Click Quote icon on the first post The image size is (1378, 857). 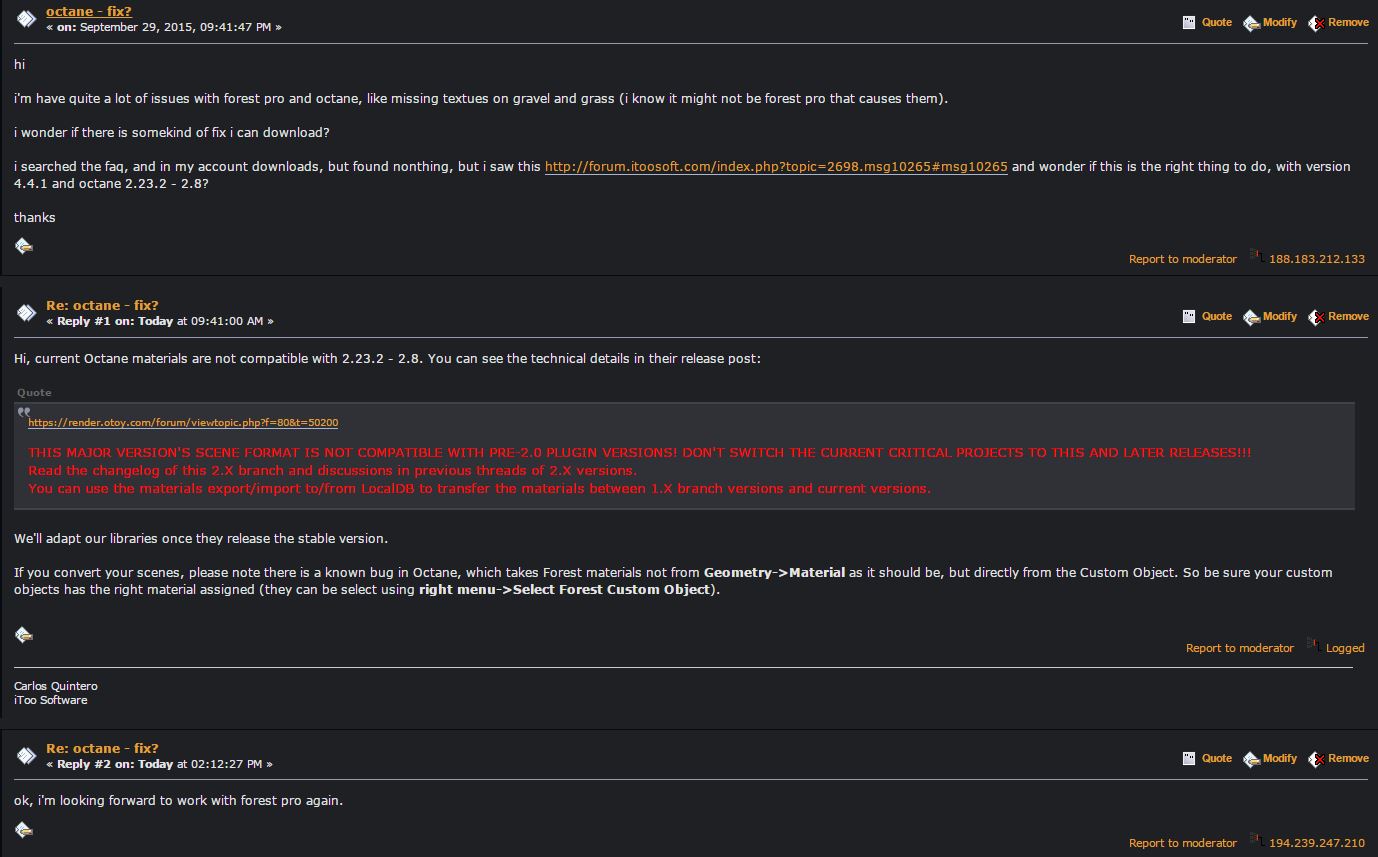pyautogui.click(x=1189, y=22)
